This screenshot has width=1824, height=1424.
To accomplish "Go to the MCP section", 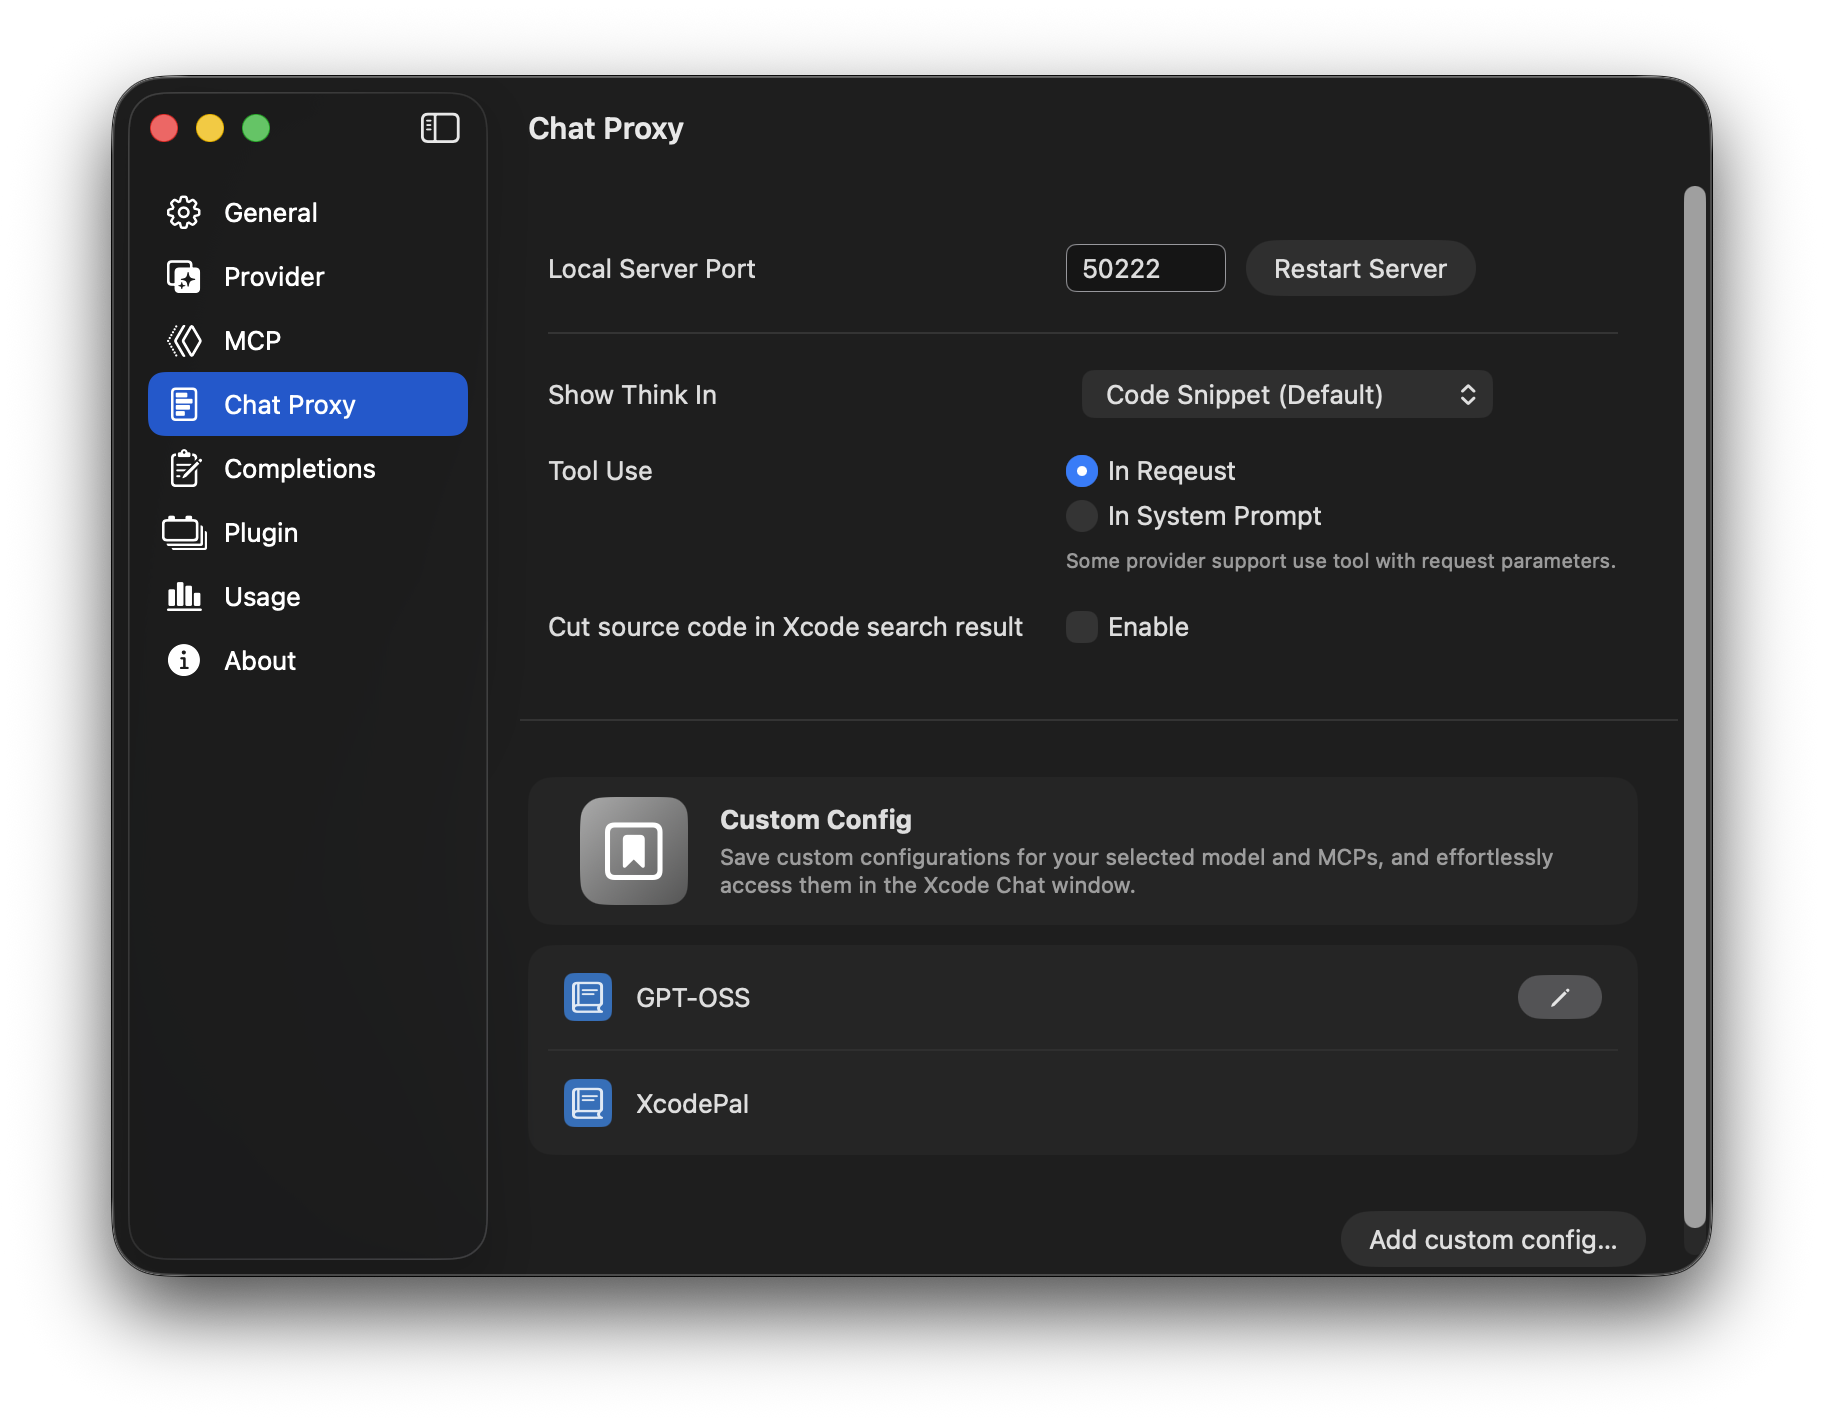I will tap(308, 340).
